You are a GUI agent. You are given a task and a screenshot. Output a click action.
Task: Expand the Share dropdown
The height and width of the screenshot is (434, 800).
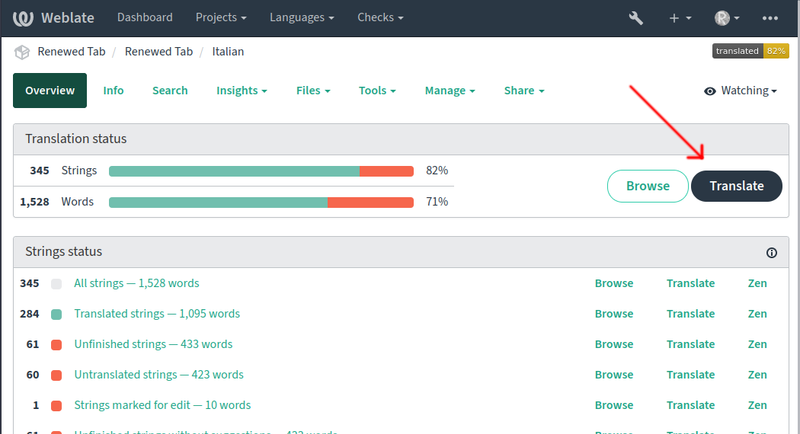tap(524, 90)
